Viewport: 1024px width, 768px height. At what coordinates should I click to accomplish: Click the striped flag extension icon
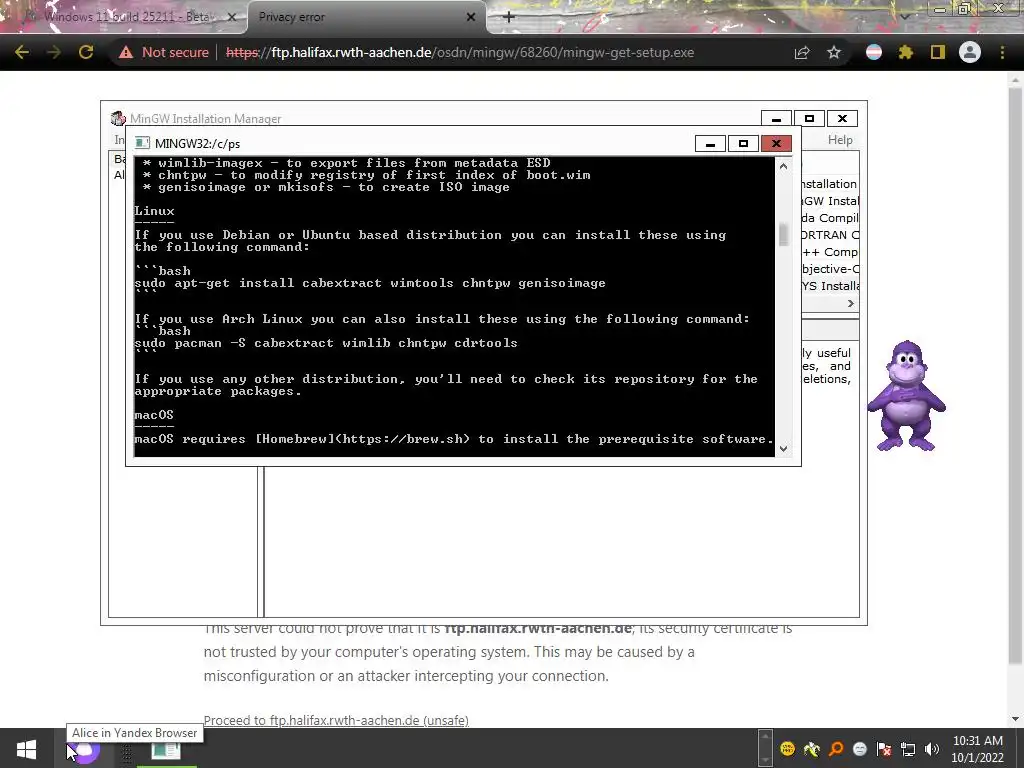point(874,52)
